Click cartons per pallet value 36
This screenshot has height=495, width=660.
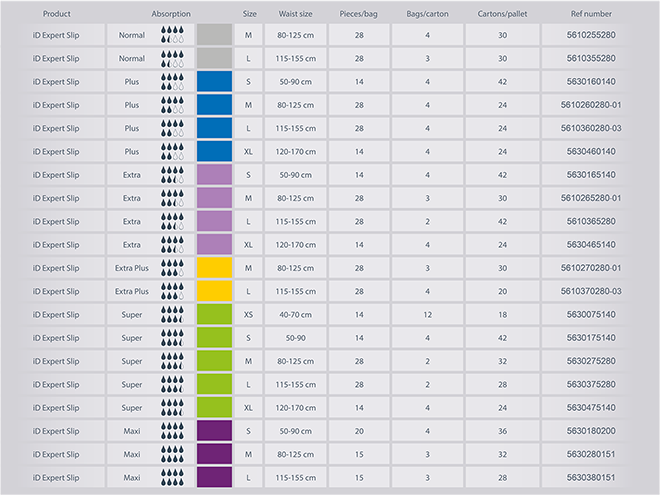point(503,431)
